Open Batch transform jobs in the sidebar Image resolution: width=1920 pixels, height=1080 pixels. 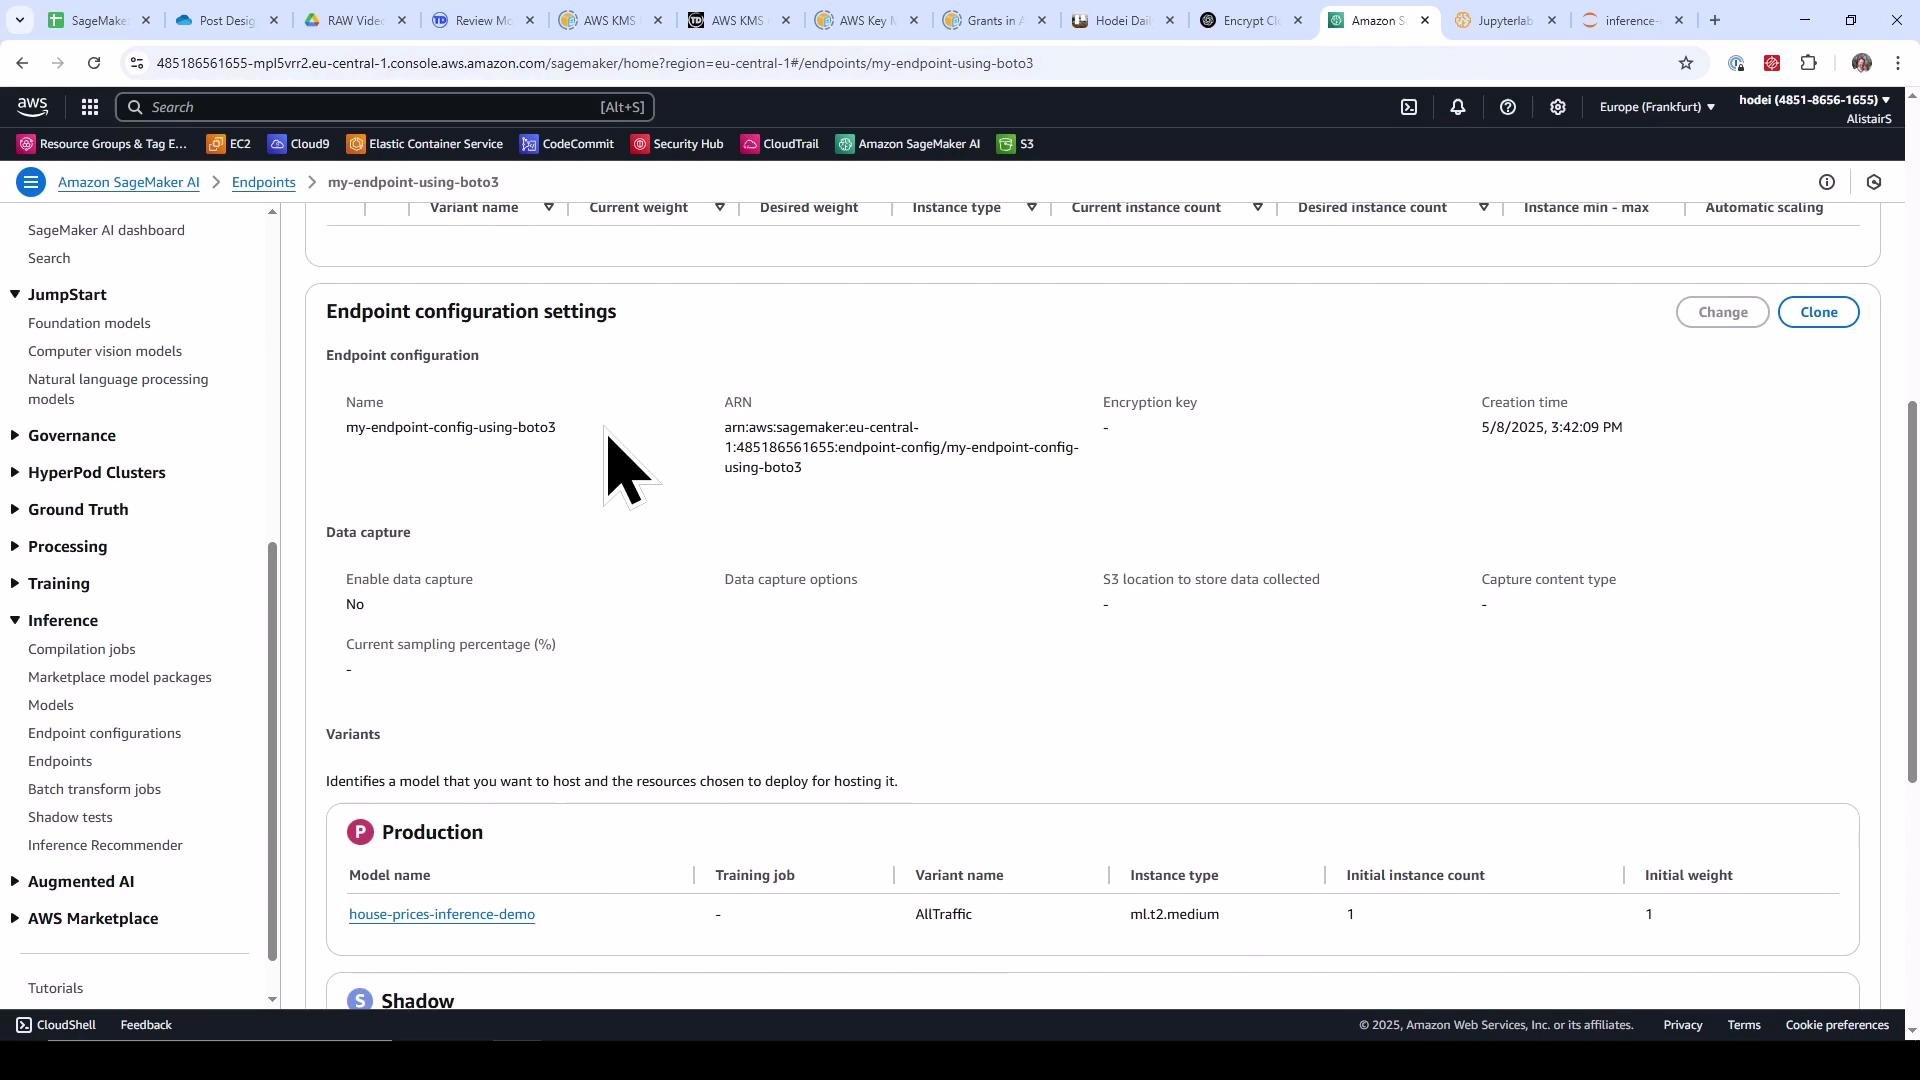click(x=94, y=789)
